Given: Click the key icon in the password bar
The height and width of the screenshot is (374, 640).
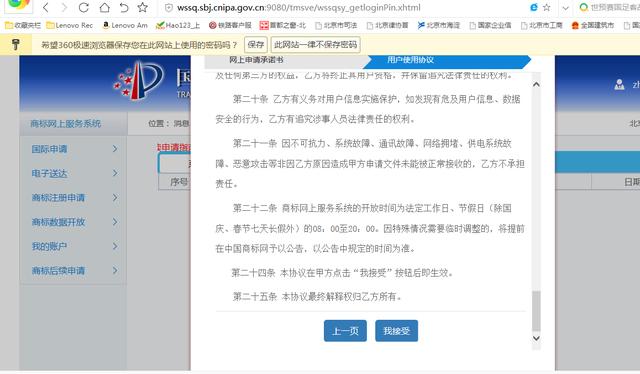Looking at the screenshot, I should (16, 44).
